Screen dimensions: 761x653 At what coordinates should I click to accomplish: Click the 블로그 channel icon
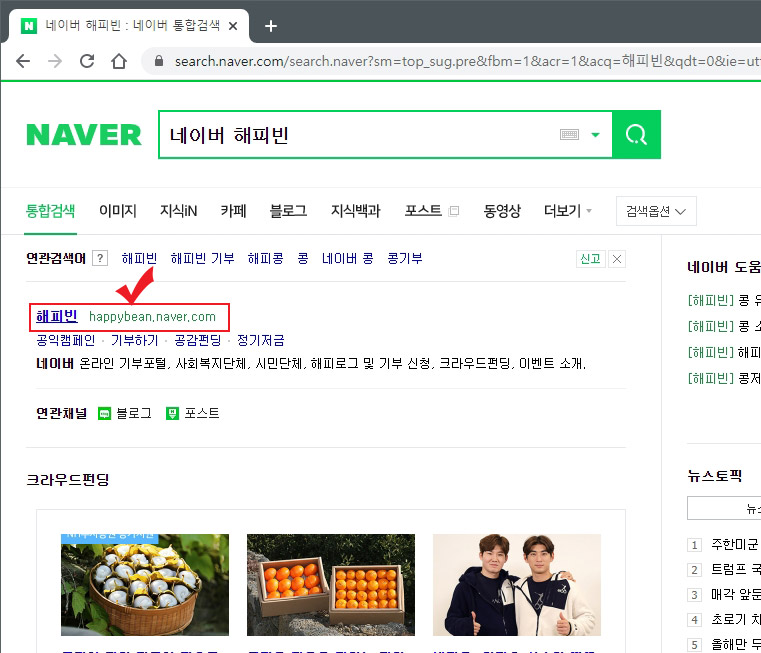pos(104,414)
